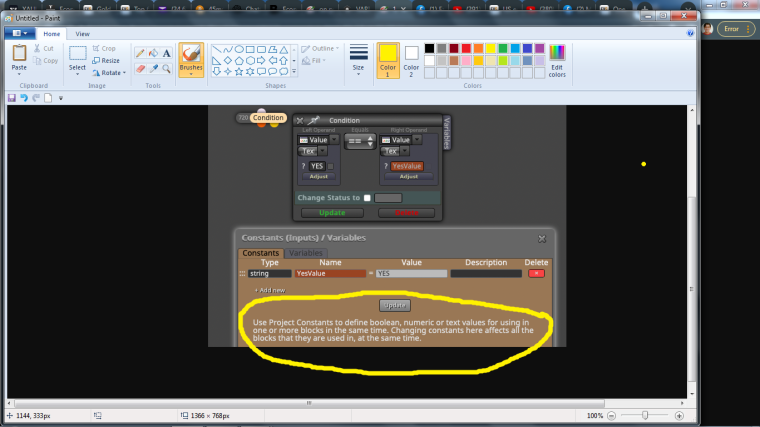Open Paint Help question mark icon
Image resolution: width=760 pixels, height=427 pixels.
pyautogui.click(x=690, y=33)
